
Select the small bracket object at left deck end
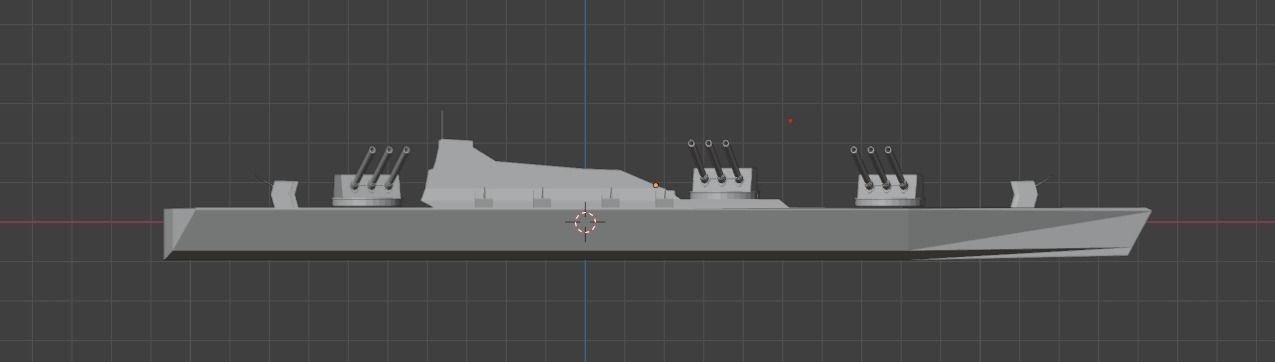[x=285, y=194]
